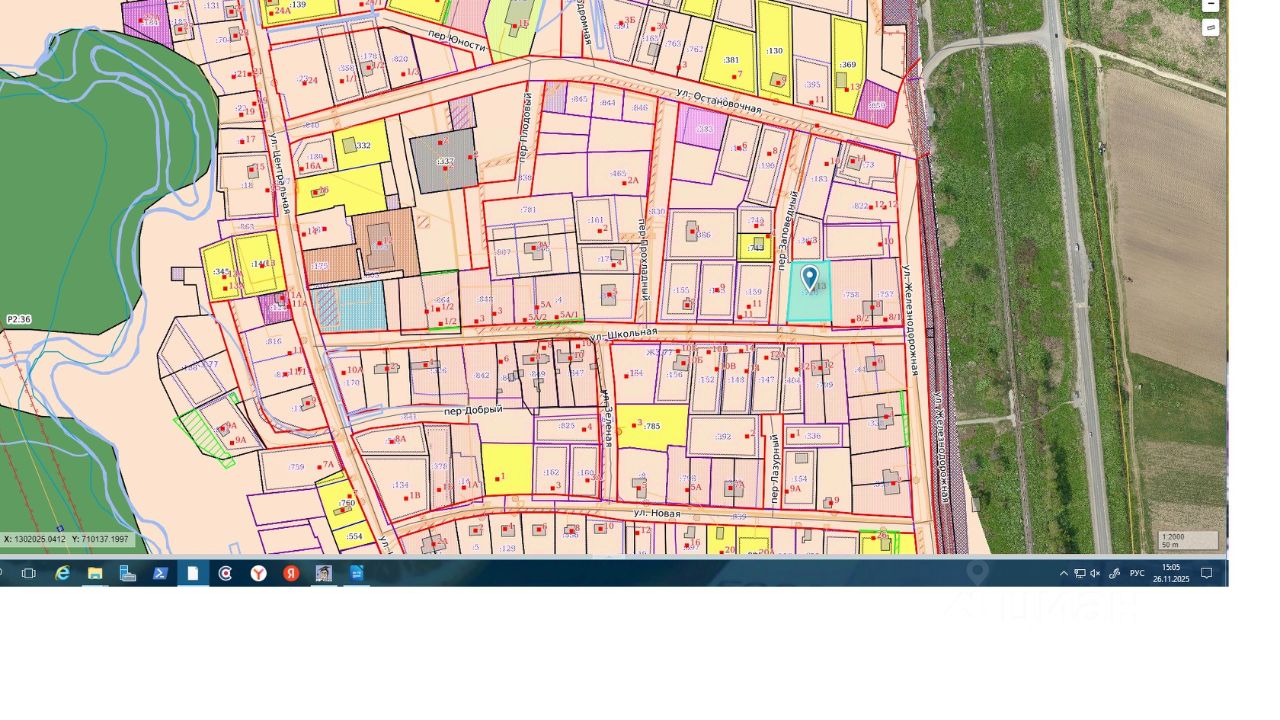Select the yellow parcel labeled :381
The width and height of the screenshot is (1280, 720).
(730, 58)
